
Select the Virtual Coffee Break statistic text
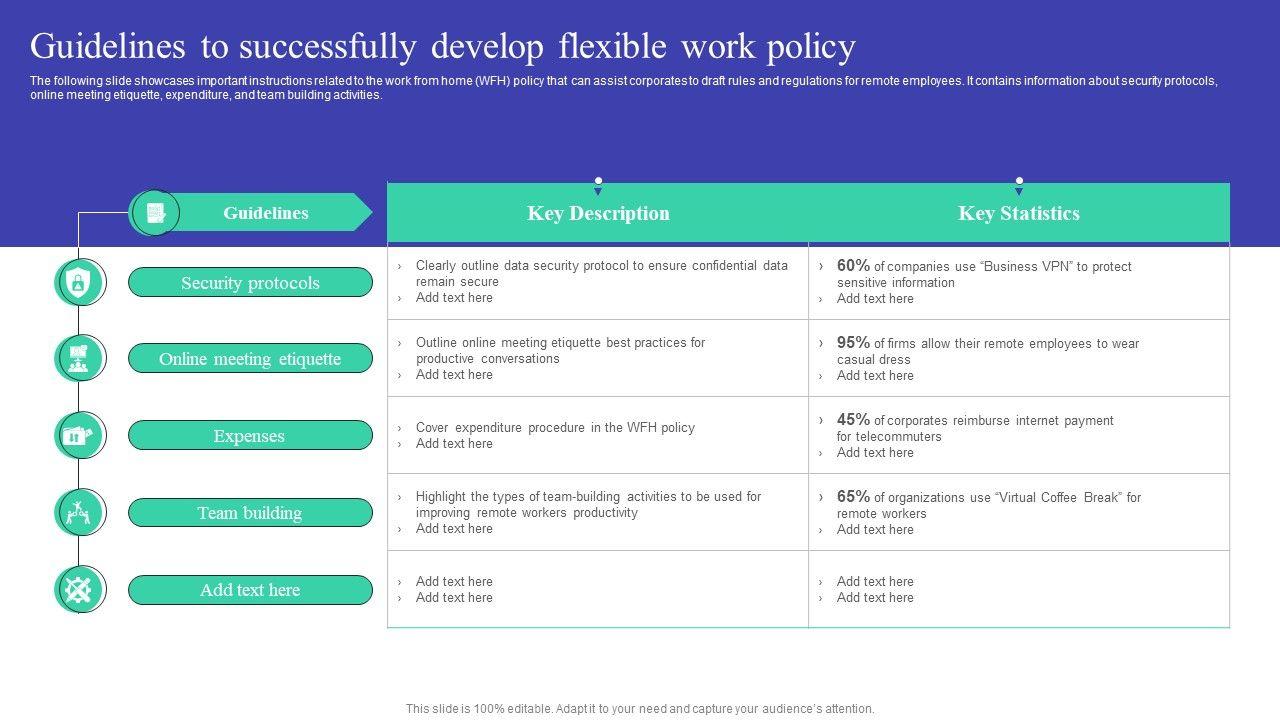pos(988,505)
